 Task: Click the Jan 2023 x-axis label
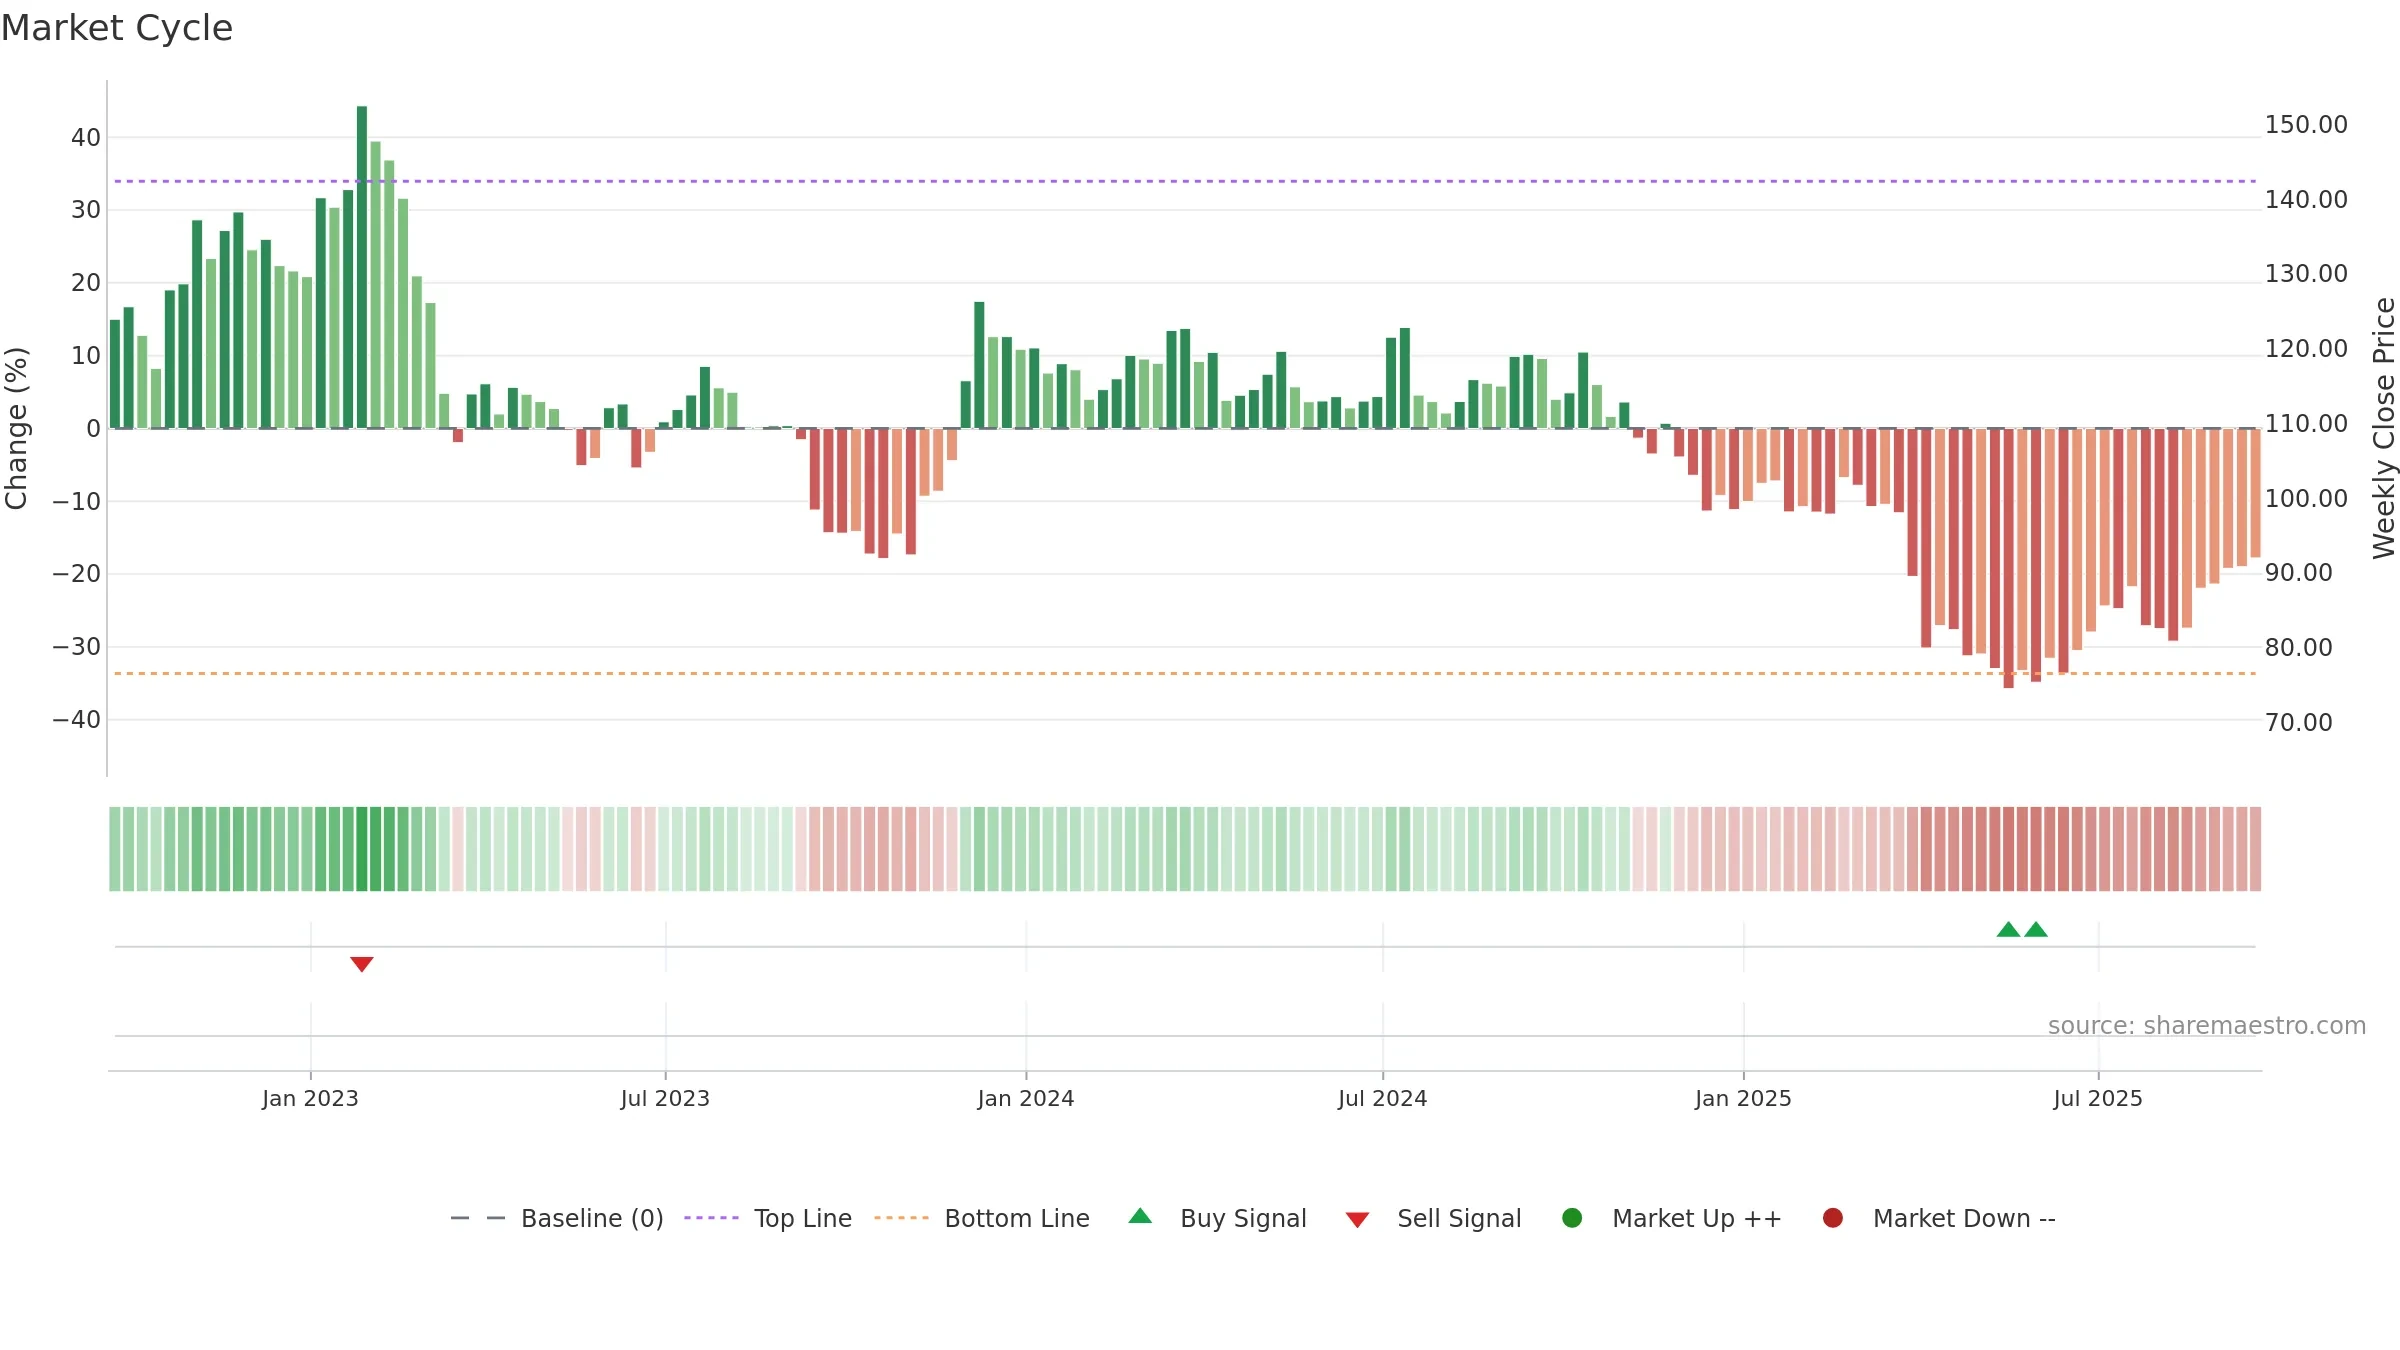[x=310, y=1098]
